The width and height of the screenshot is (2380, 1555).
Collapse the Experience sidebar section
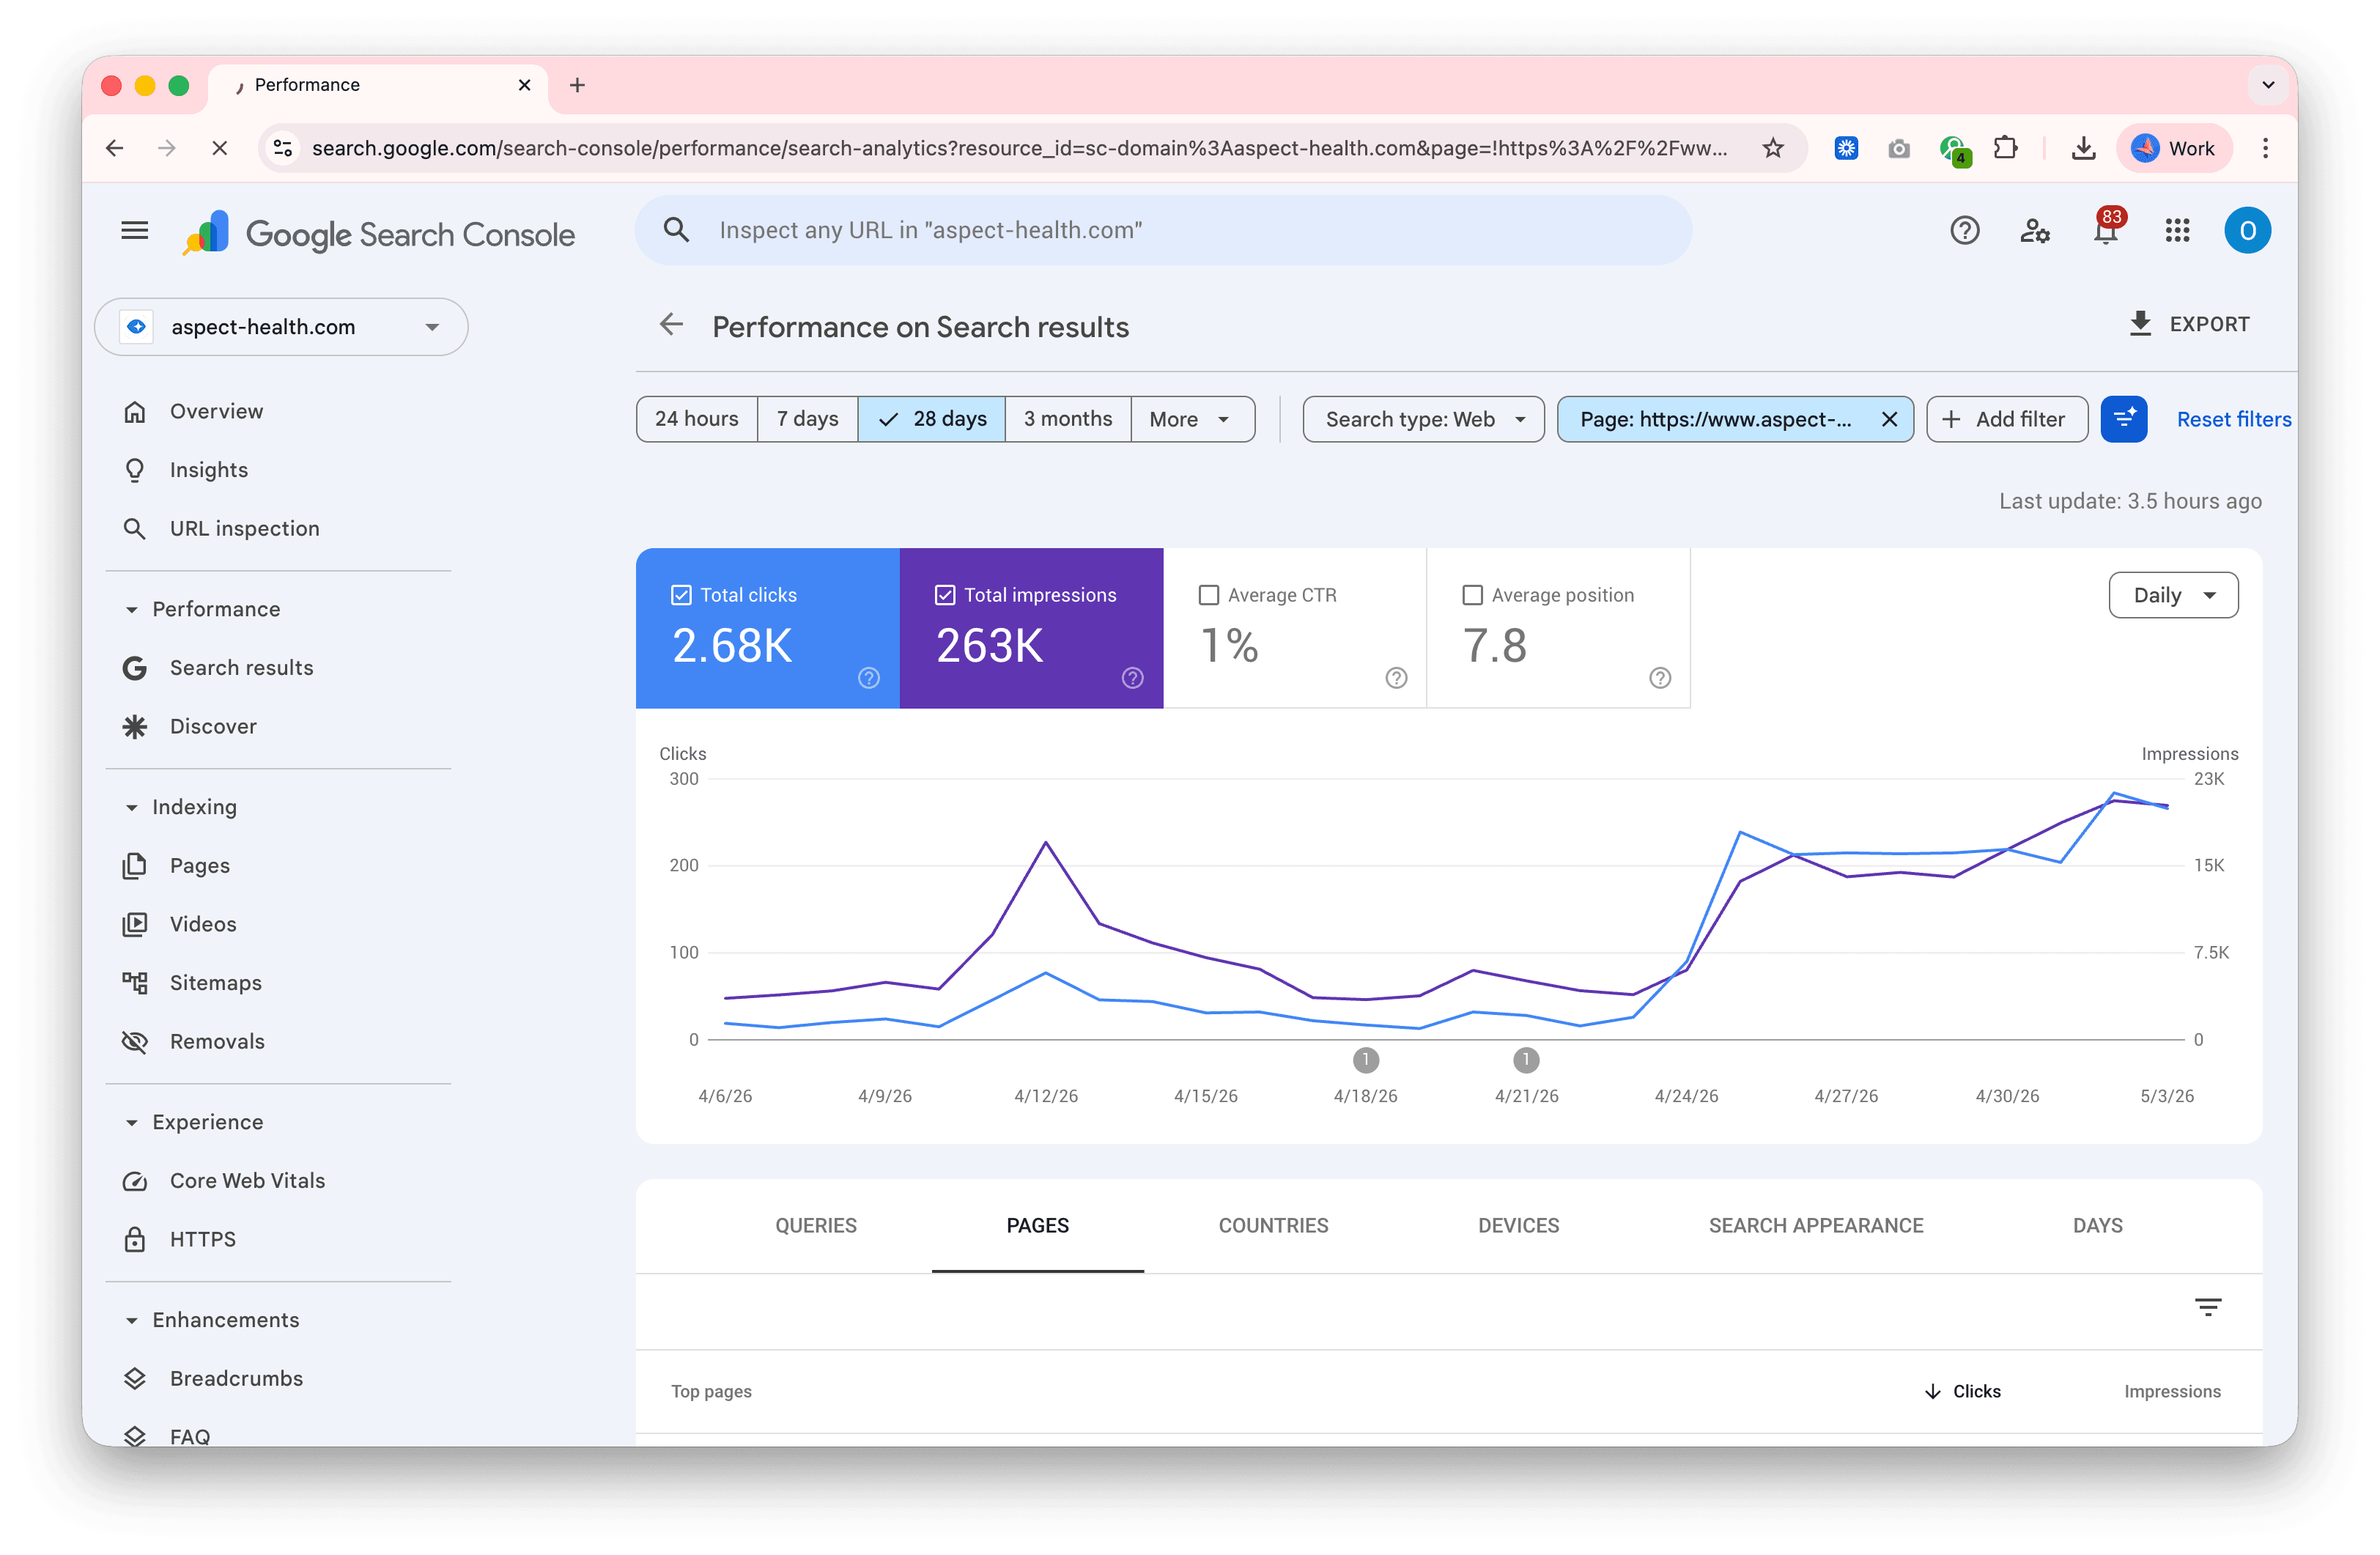tap(131, 1122)
